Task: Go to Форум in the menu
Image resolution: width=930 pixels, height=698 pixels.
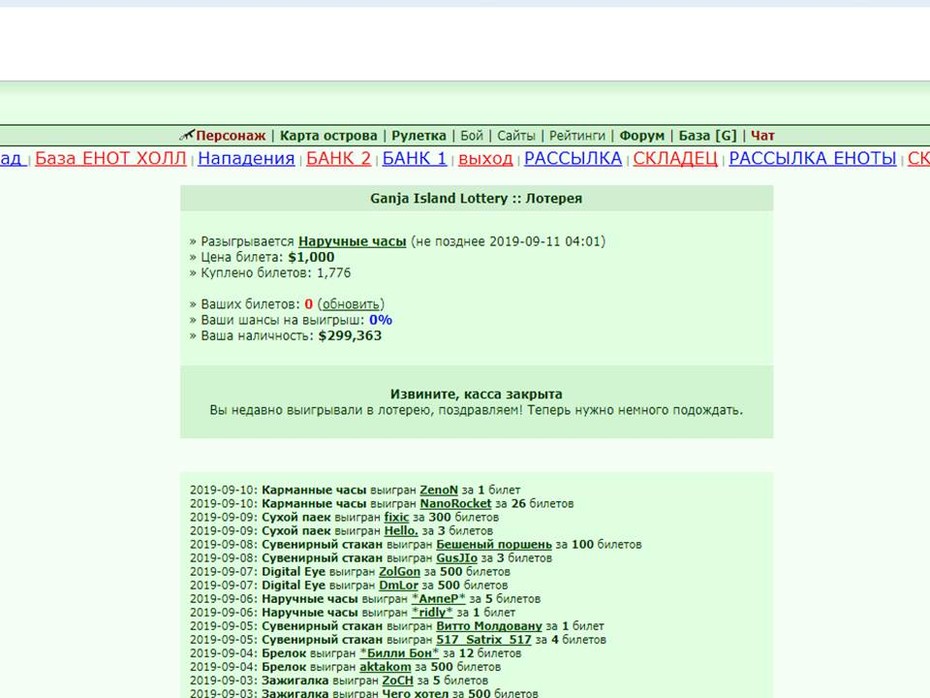Action: tap(642, 136)
